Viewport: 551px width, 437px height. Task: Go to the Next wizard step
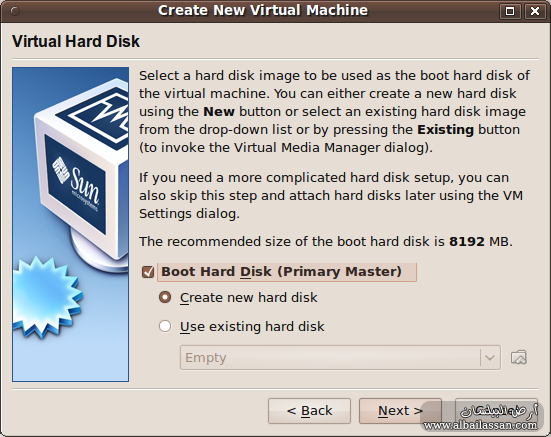pyautogui.click(x=400, y=411)
